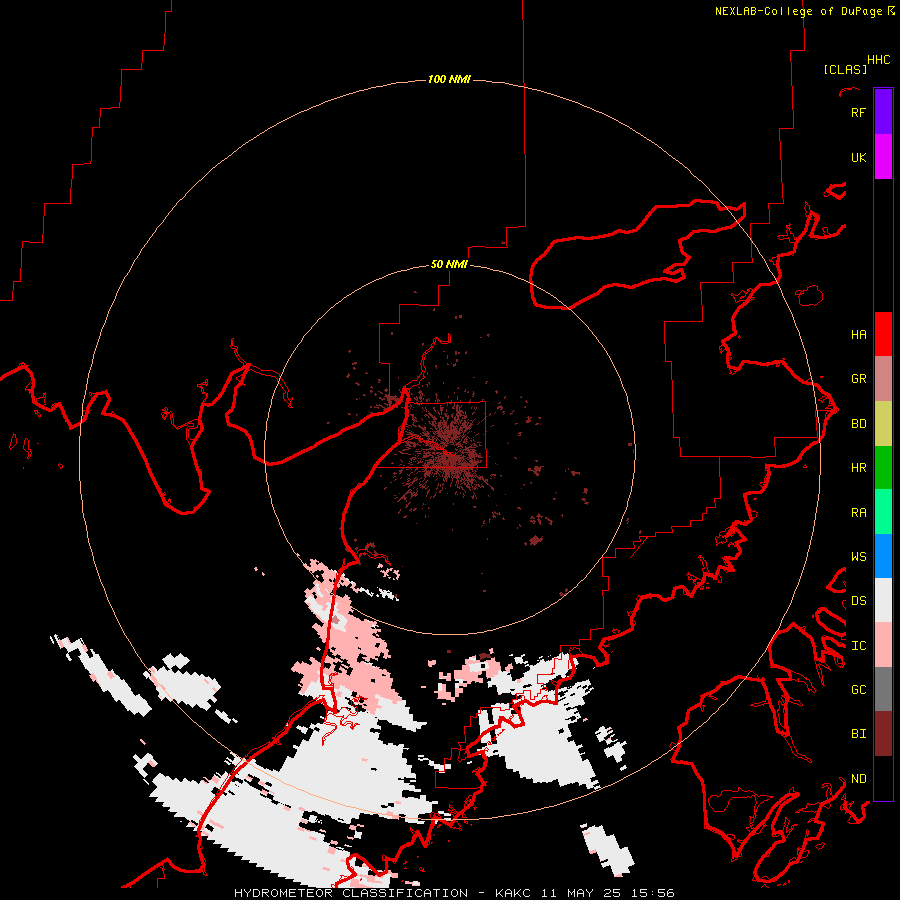Click the 'HR' legend label
900x900 pixels.
coord(858,468)
